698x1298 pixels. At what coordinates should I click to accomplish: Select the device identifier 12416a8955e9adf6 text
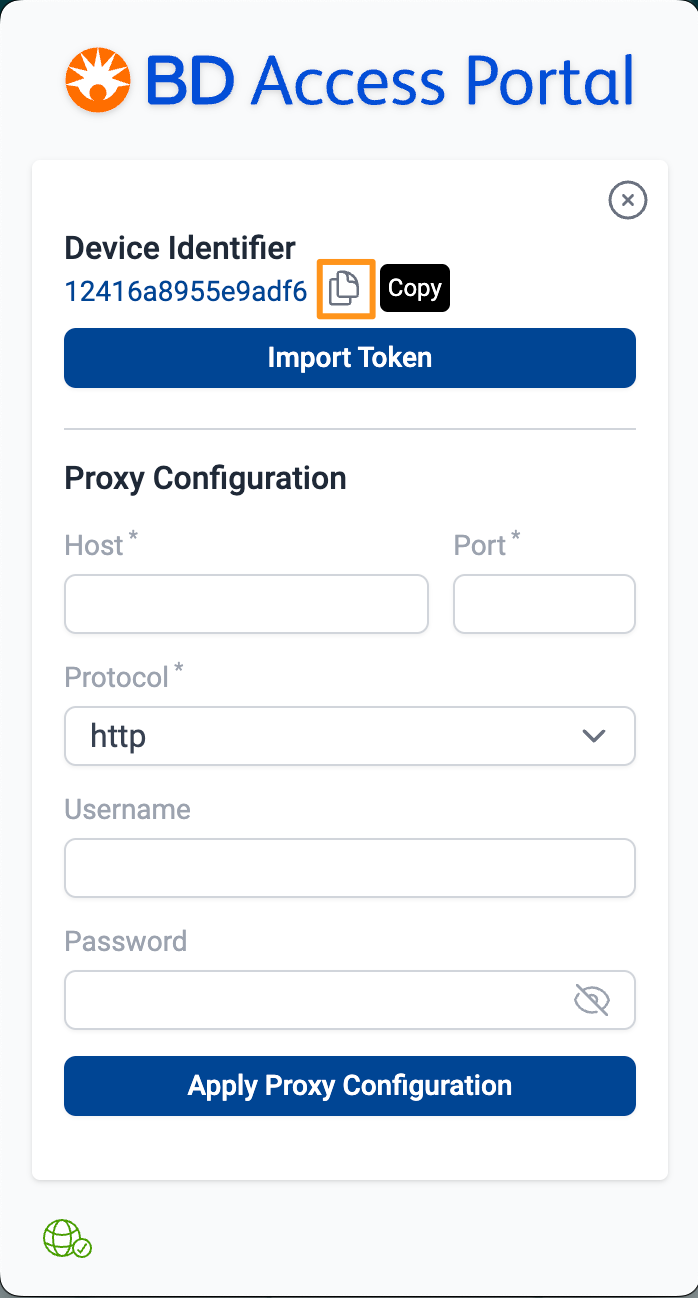click(x=186, y=291)
